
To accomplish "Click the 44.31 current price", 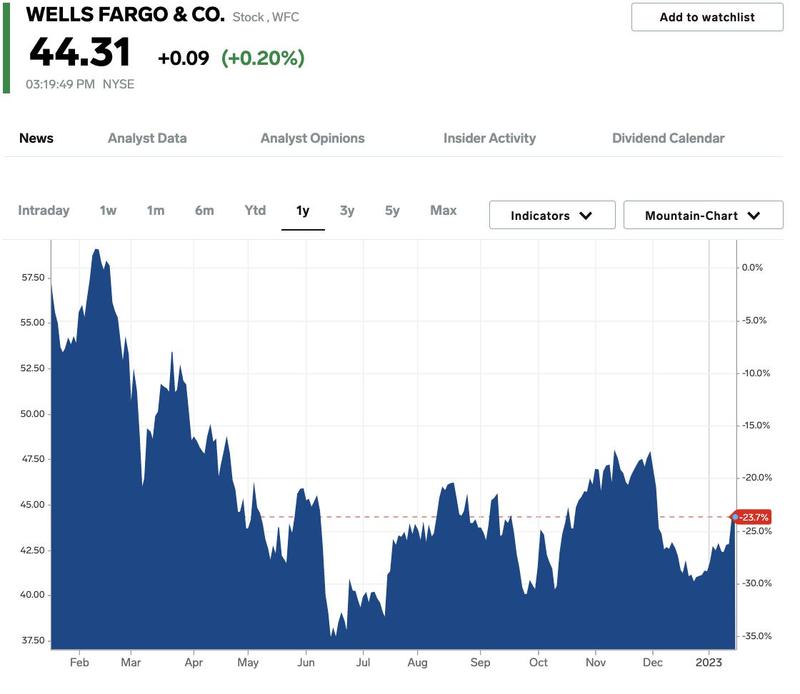I will pyautogui.click(x=80, y=52).
